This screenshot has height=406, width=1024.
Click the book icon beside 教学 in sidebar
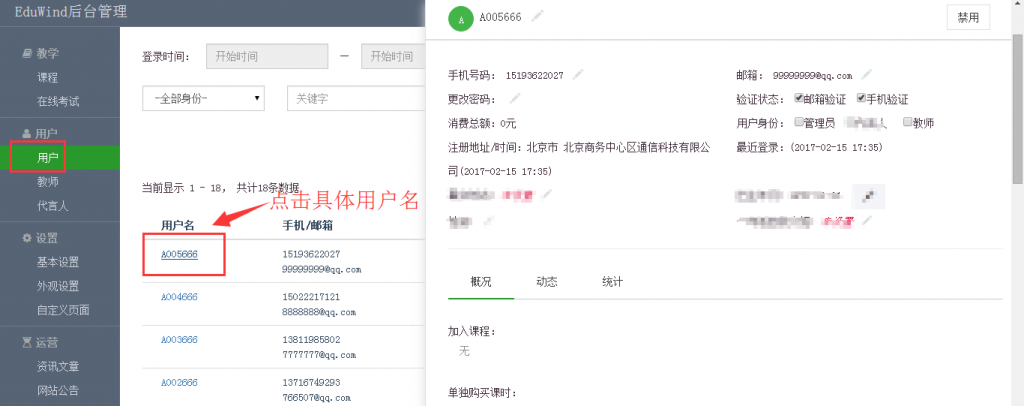pos(26,54)
